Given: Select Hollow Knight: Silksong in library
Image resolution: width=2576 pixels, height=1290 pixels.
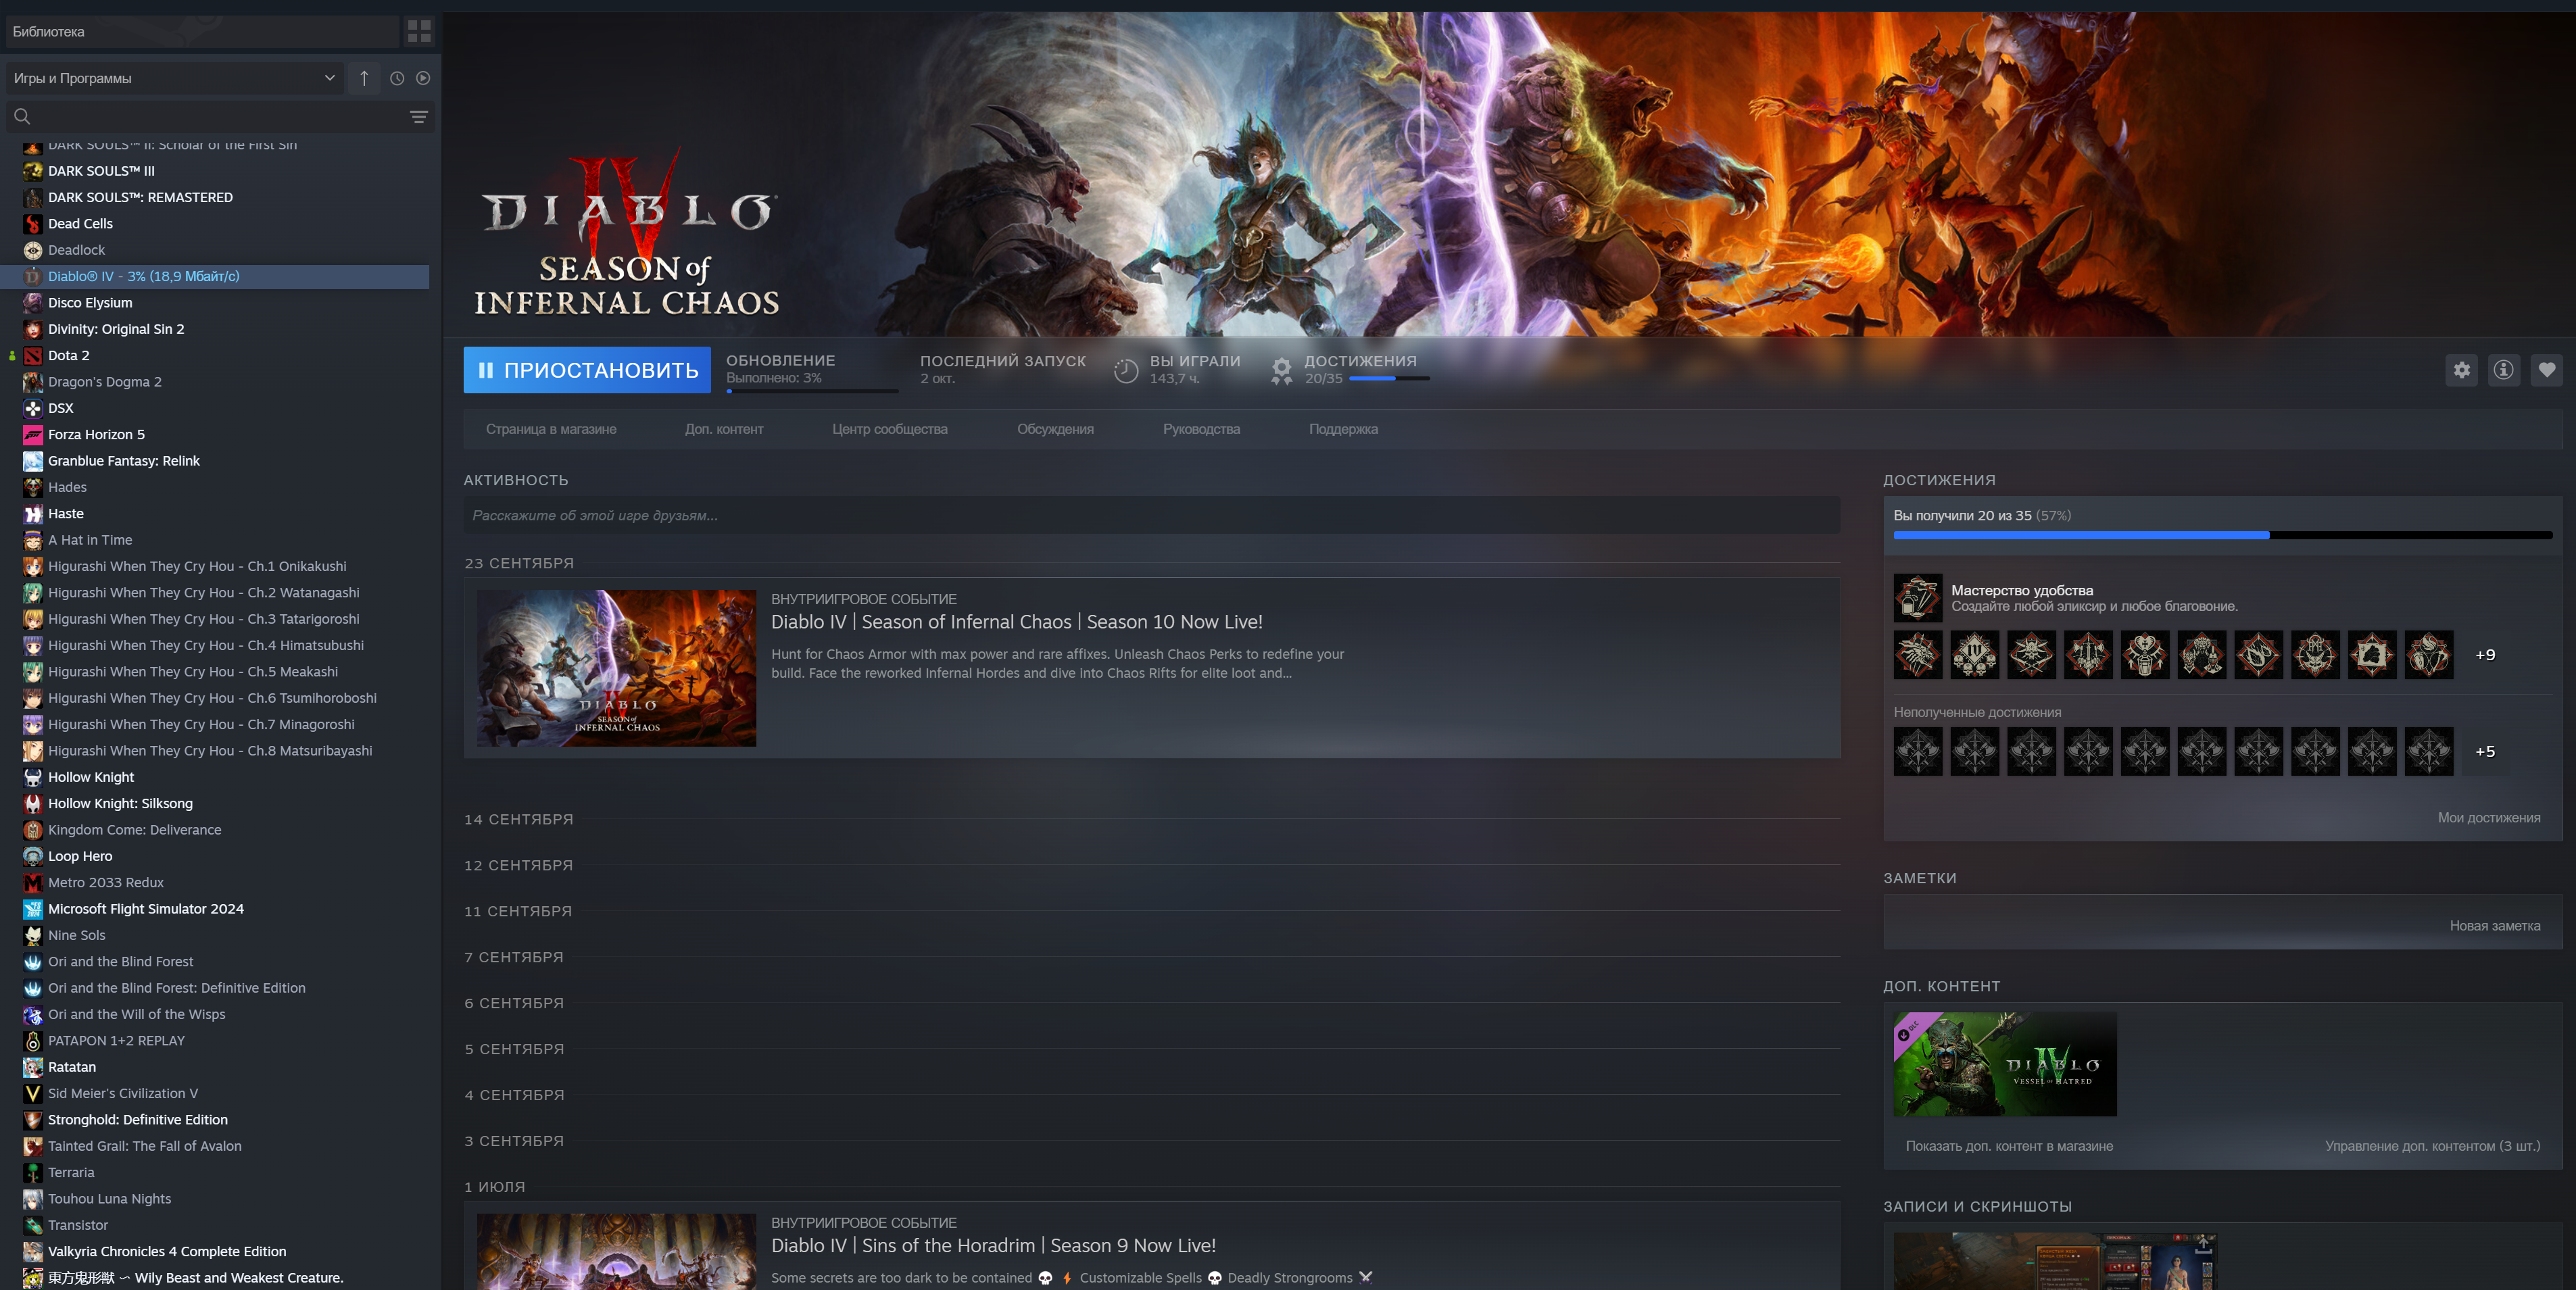Looking at the screenshot, I should click(120, 803).
